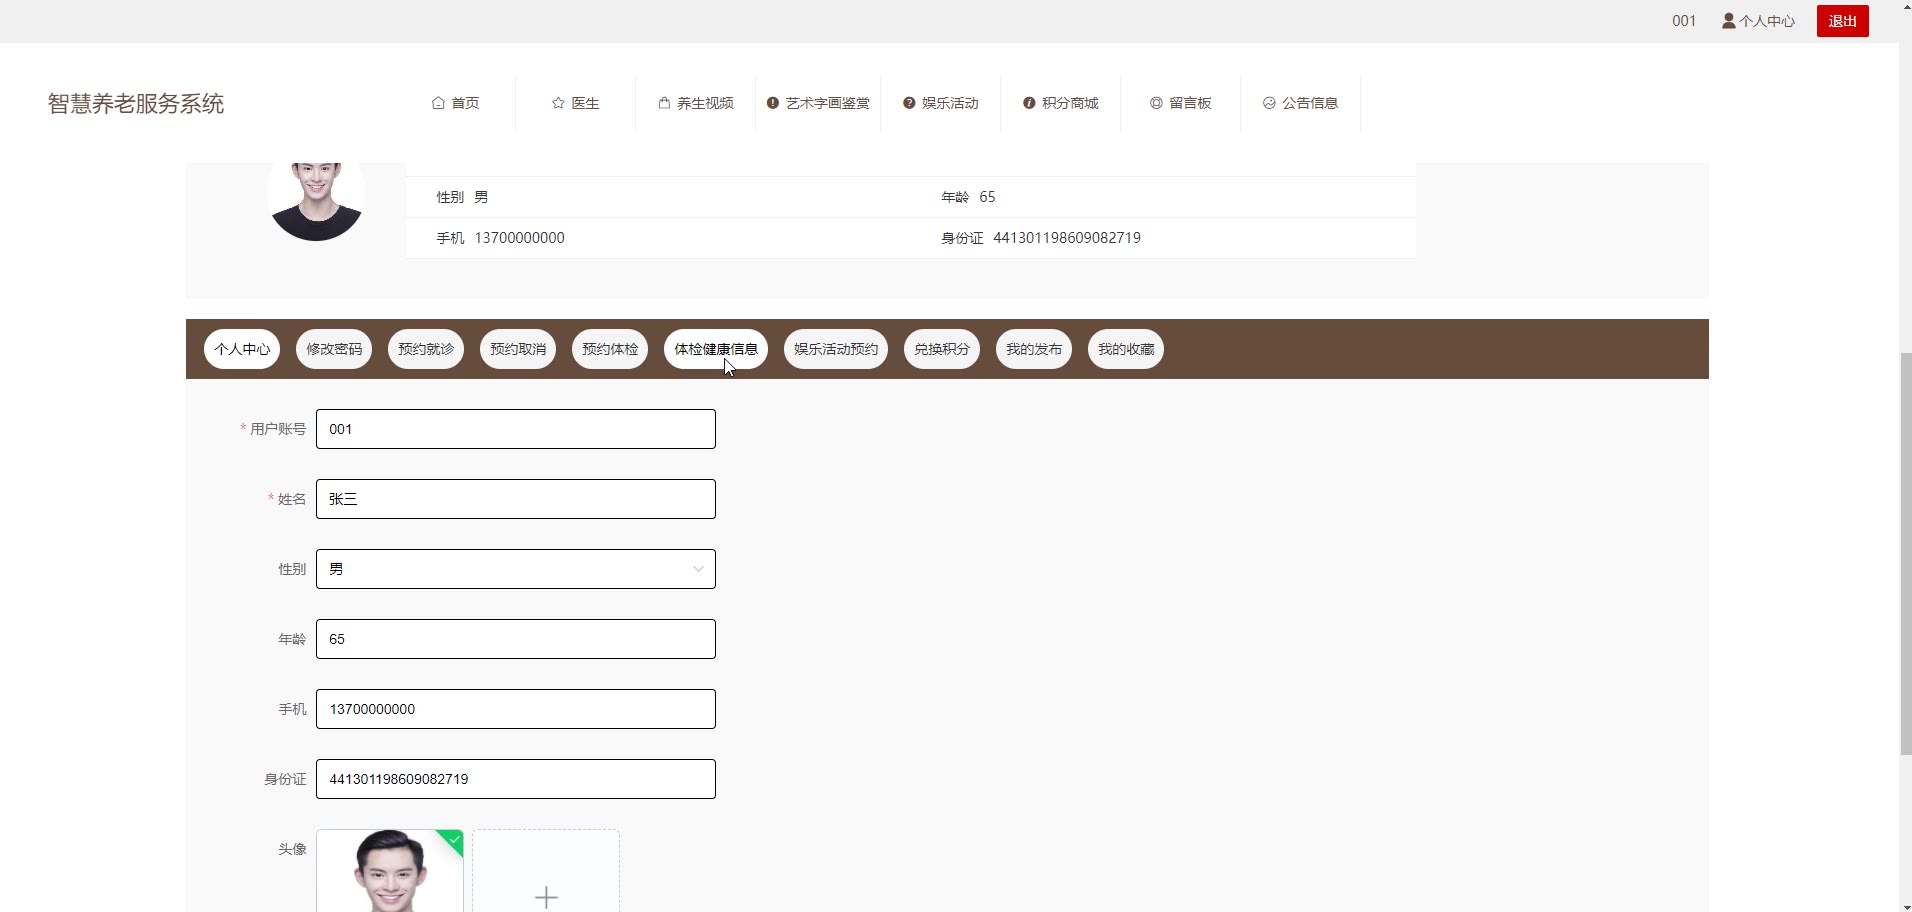Select the 我的收藏 tab

click(x=1126, y=349)
